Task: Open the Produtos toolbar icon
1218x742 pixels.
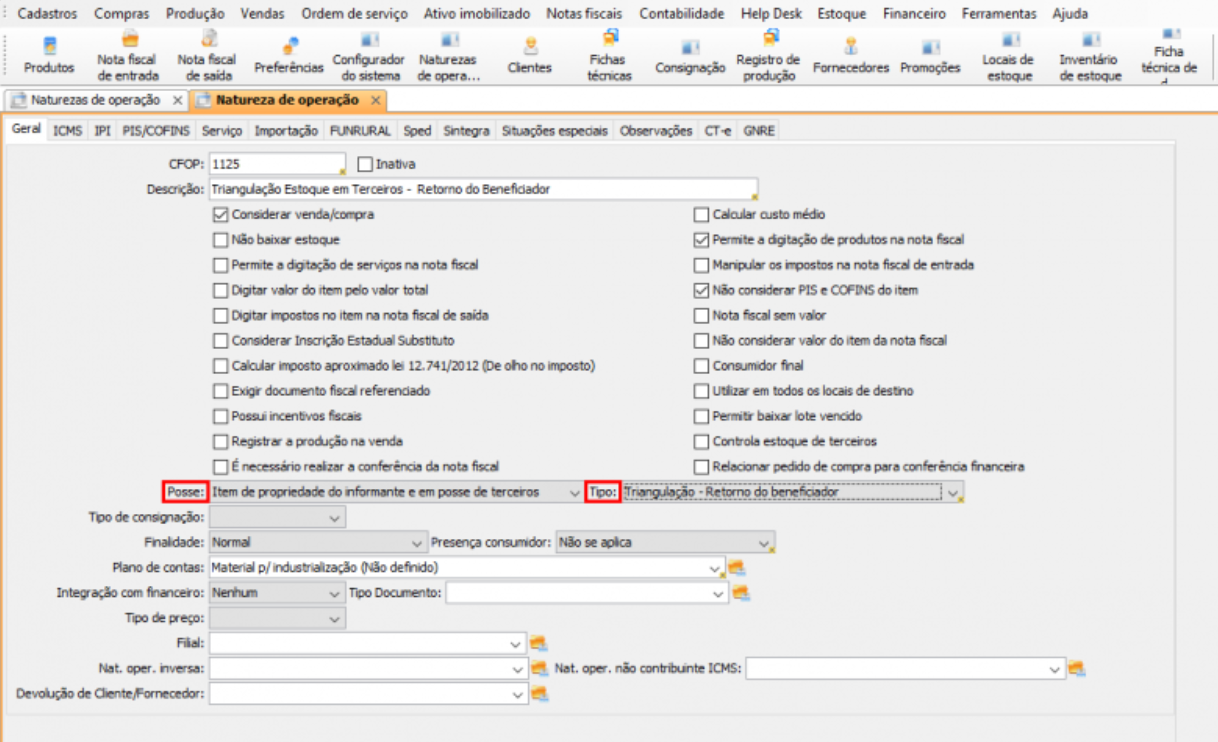Action: coord(49,56)
